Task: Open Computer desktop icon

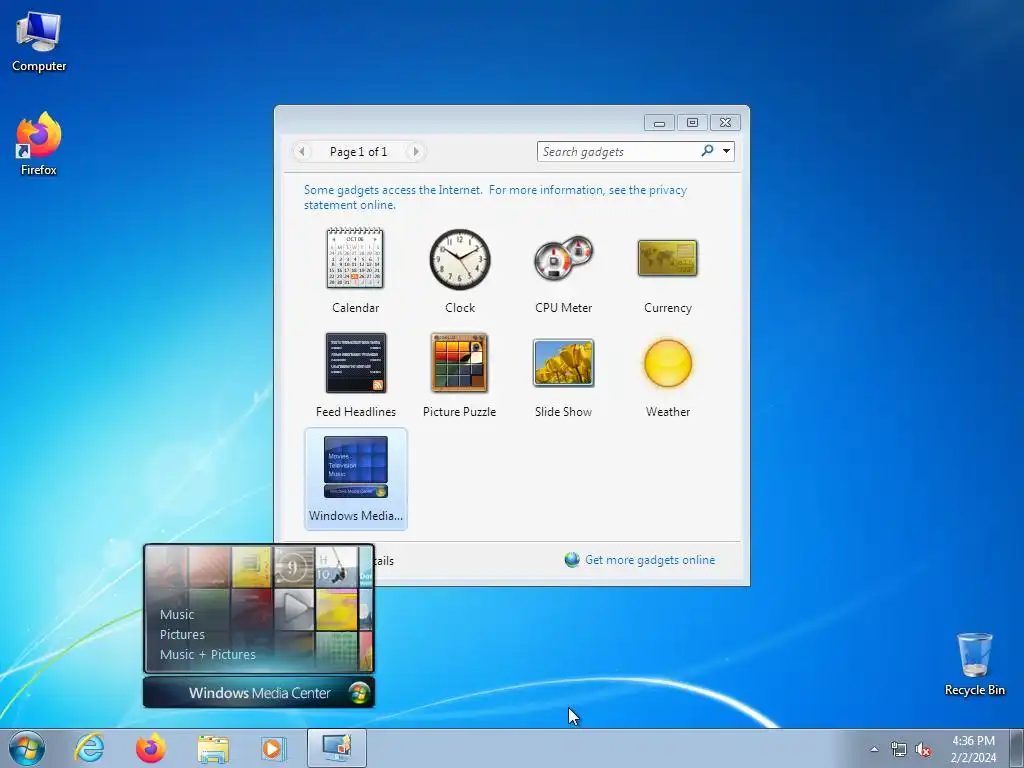Action: (x=39, y=42)
